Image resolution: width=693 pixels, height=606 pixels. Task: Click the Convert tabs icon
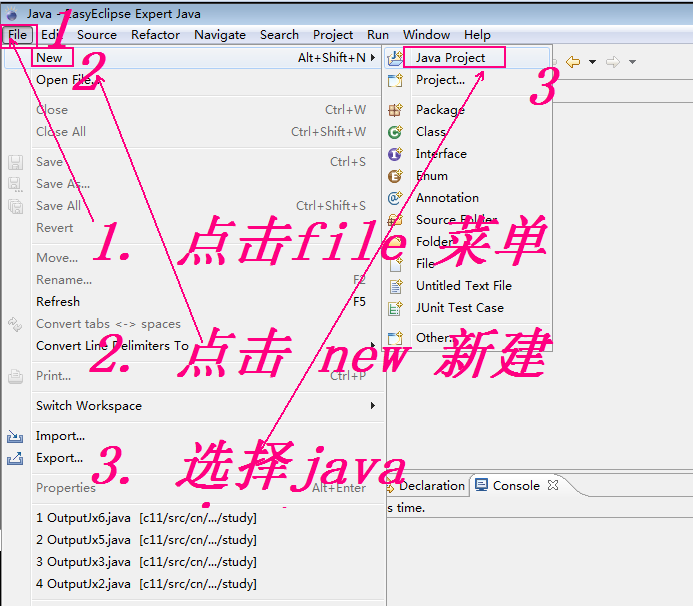pyautogui.click(x=15, y=324)
